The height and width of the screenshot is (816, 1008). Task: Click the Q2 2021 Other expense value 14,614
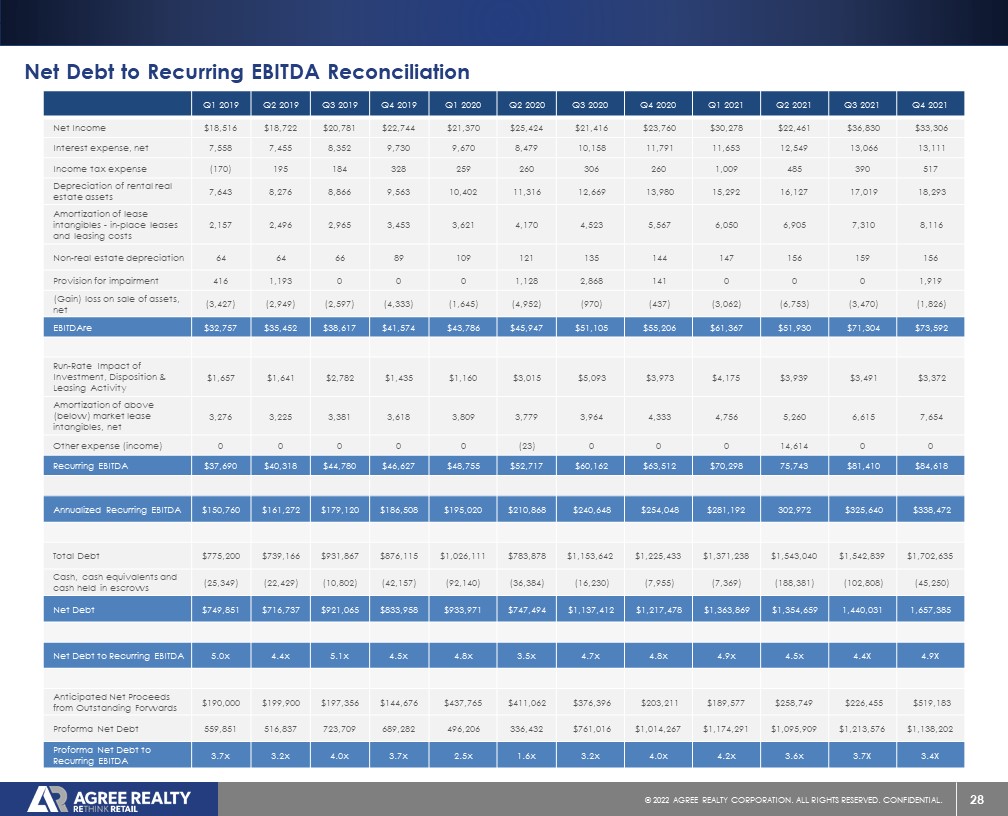point(795,446)
